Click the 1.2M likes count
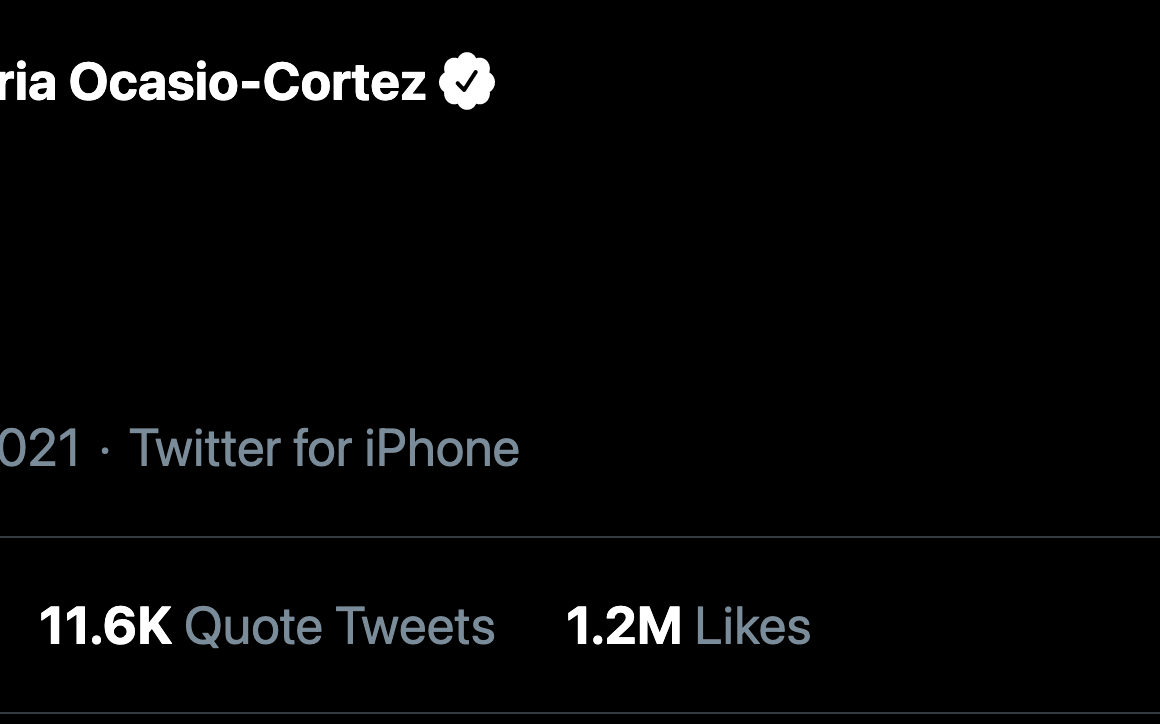Screen dimensions: 1160x724 pos(623,627)
